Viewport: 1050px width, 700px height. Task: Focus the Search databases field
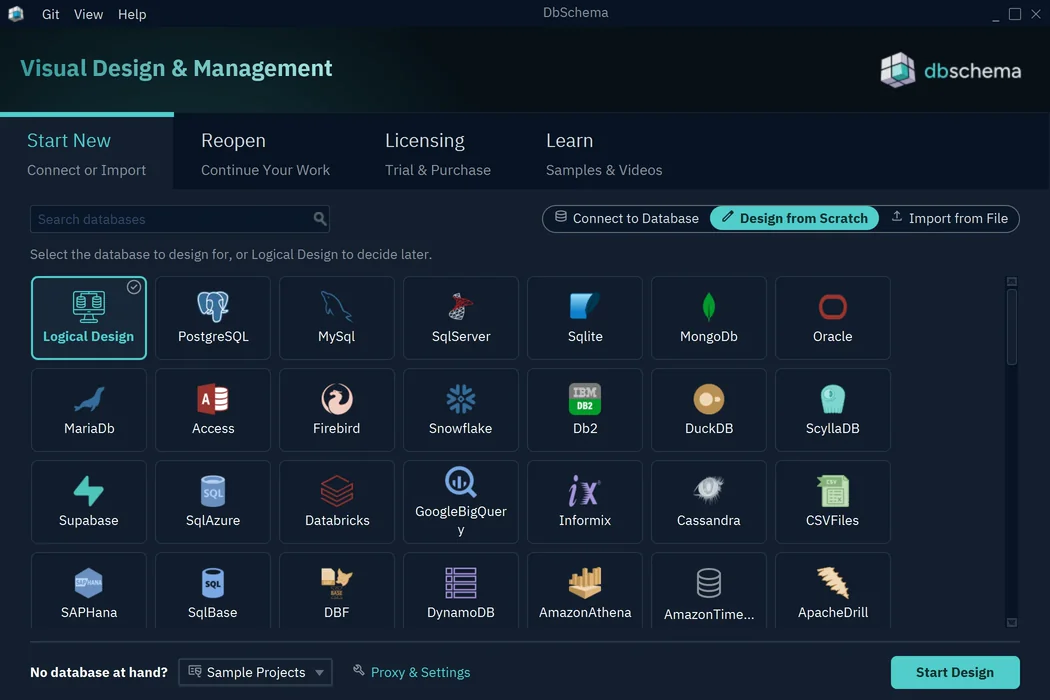point(179,219)
